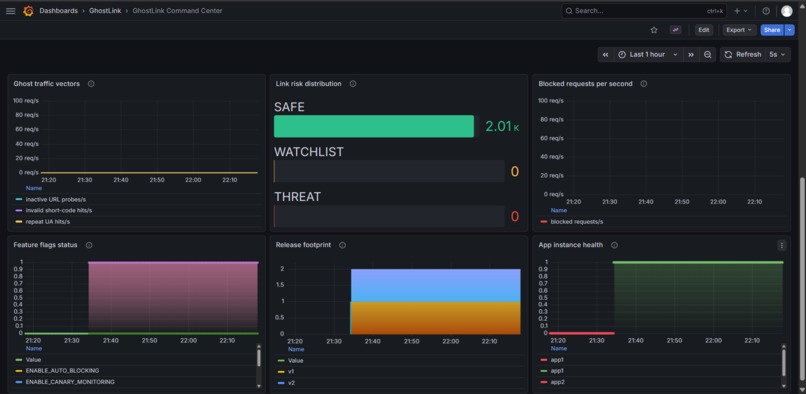Show info for Link risk distribution panel
The width and height of the screenshot is (806, 394).
(x=353, y=84)
